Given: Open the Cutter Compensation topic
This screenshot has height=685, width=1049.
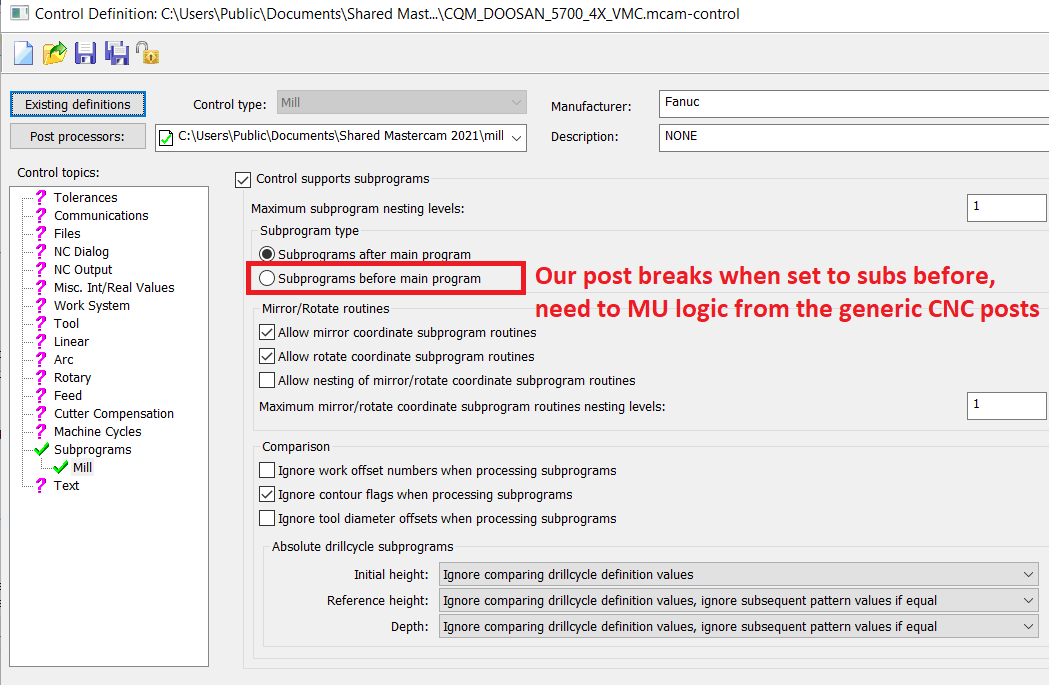Looking at the screenshot, I should click(x=113, y=414).
